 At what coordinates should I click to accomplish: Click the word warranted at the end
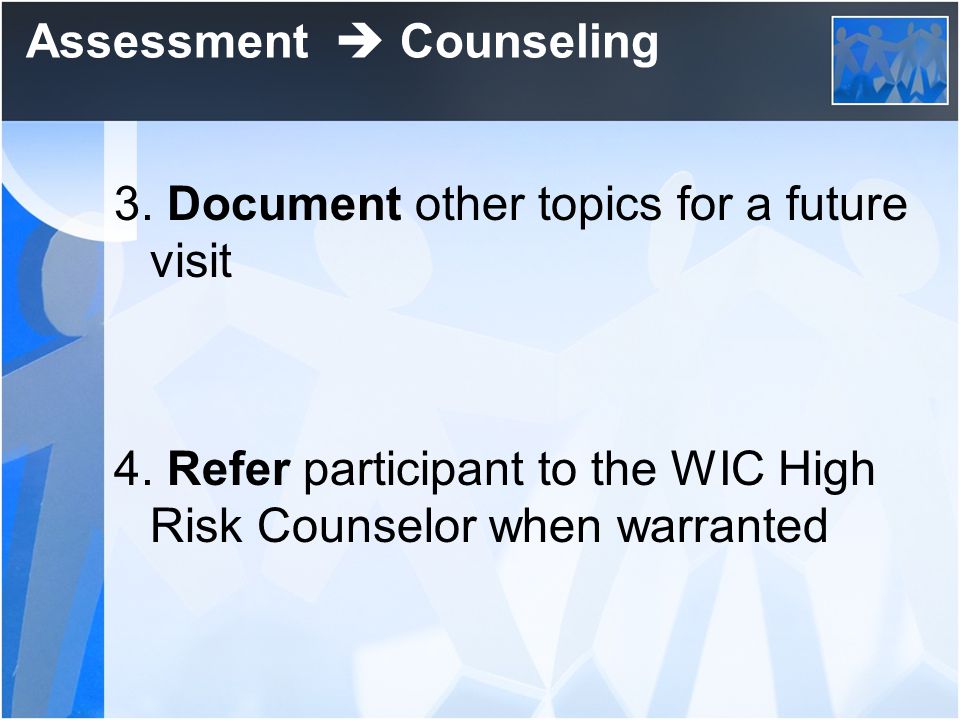pos(722,525)
